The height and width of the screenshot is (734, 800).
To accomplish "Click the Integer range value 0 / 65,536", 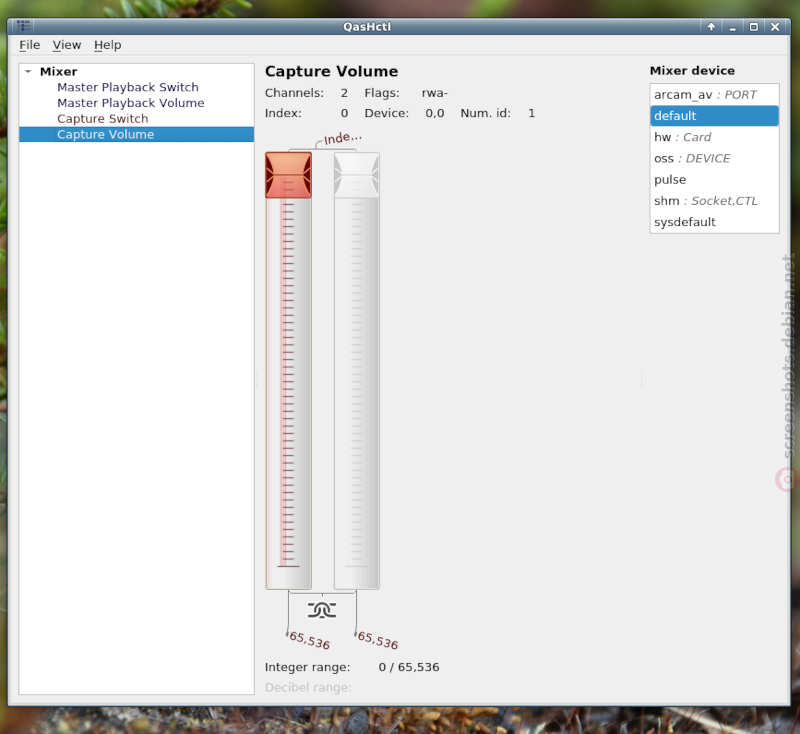I will [409, 667].
